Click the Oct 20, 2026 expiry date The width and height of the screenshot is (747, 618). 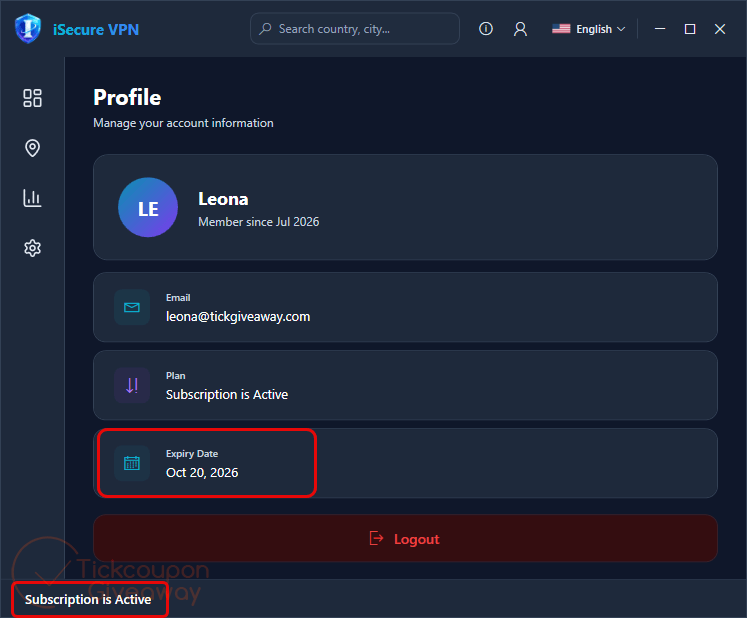pyautogui.click(x=202, y=473)
